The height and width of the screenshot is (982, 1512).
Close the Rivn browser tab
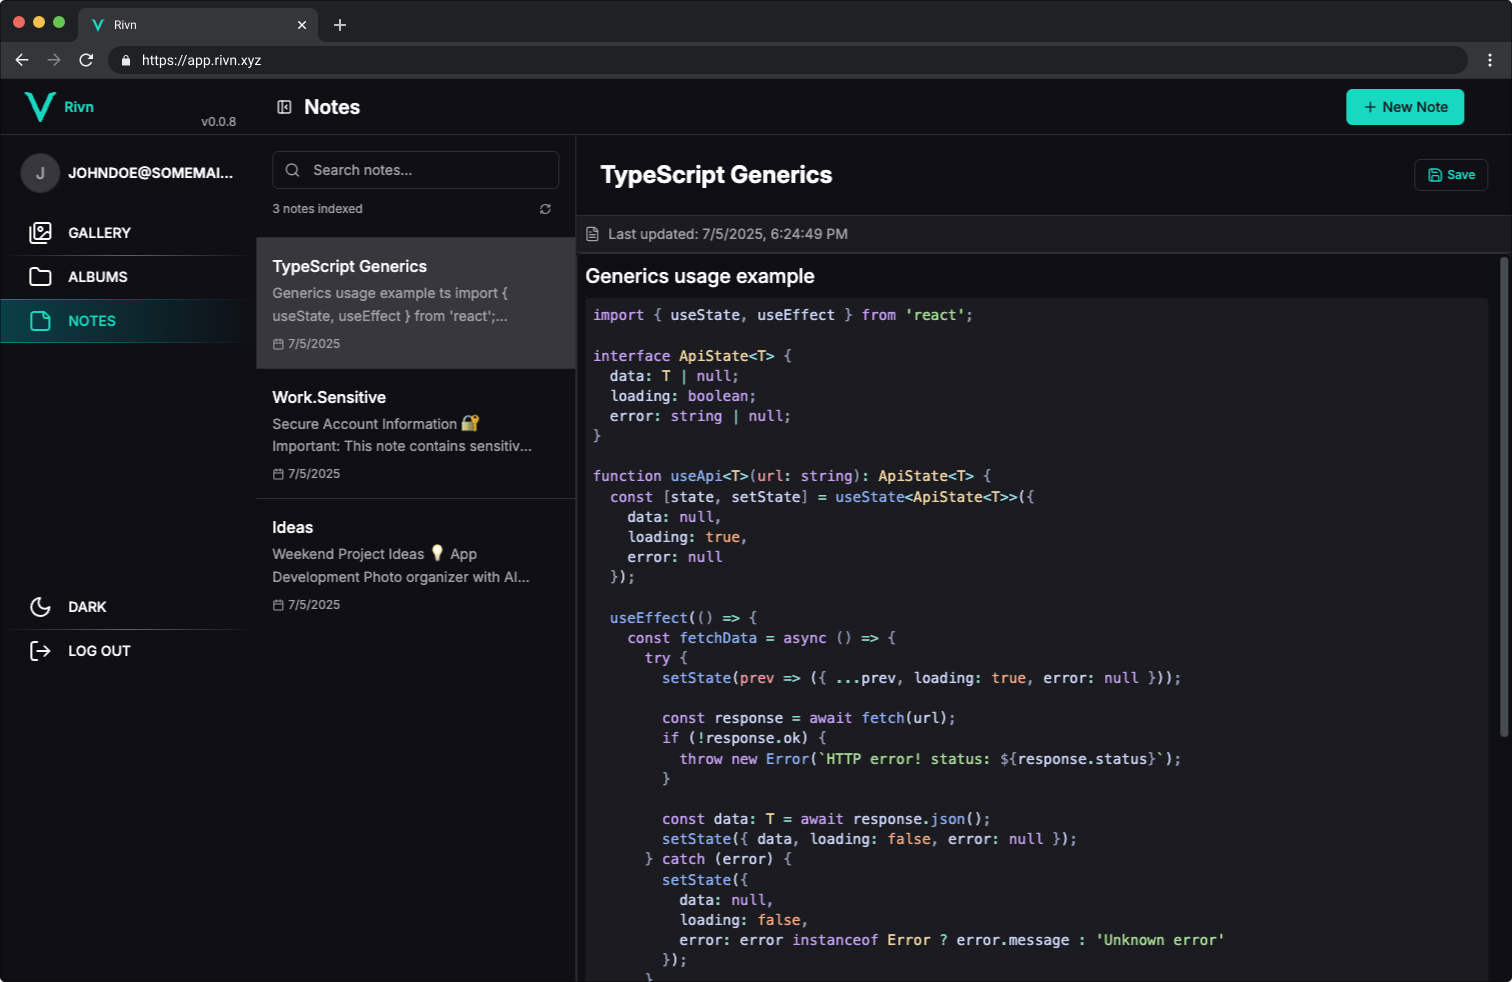pos(302,25)
